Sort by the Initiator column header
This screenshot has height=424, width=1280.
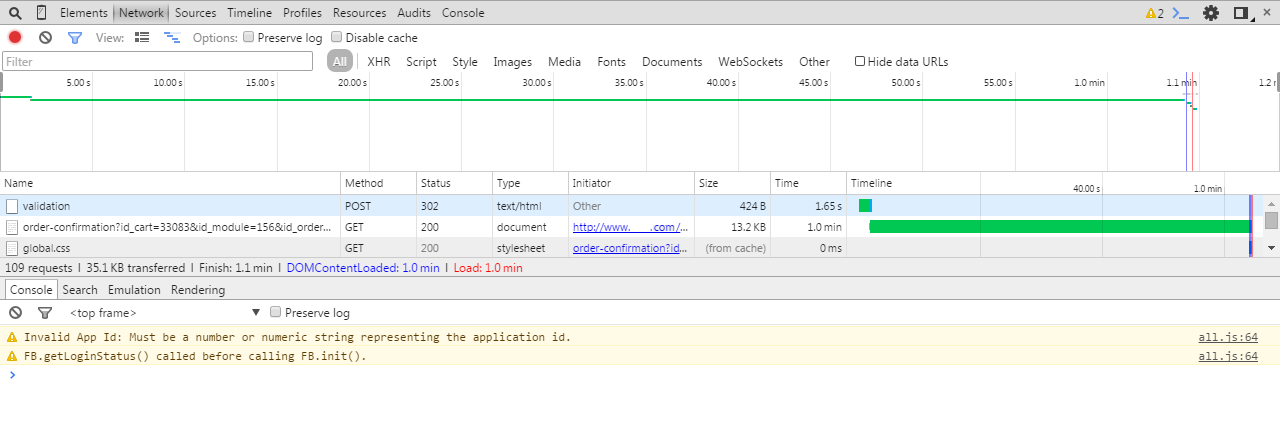(x=631, y=183)
